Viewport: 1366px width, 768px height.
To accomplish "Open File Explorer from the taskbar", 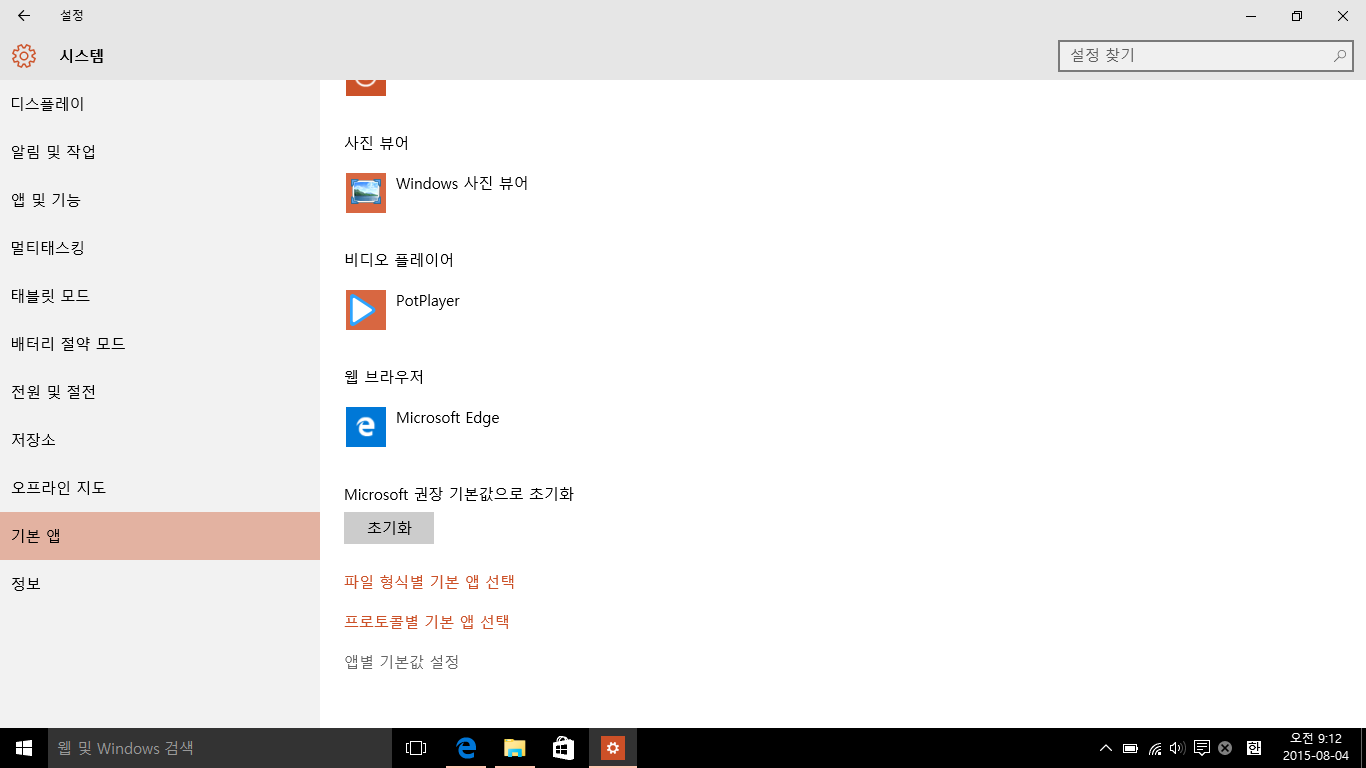I will (514, 748).
